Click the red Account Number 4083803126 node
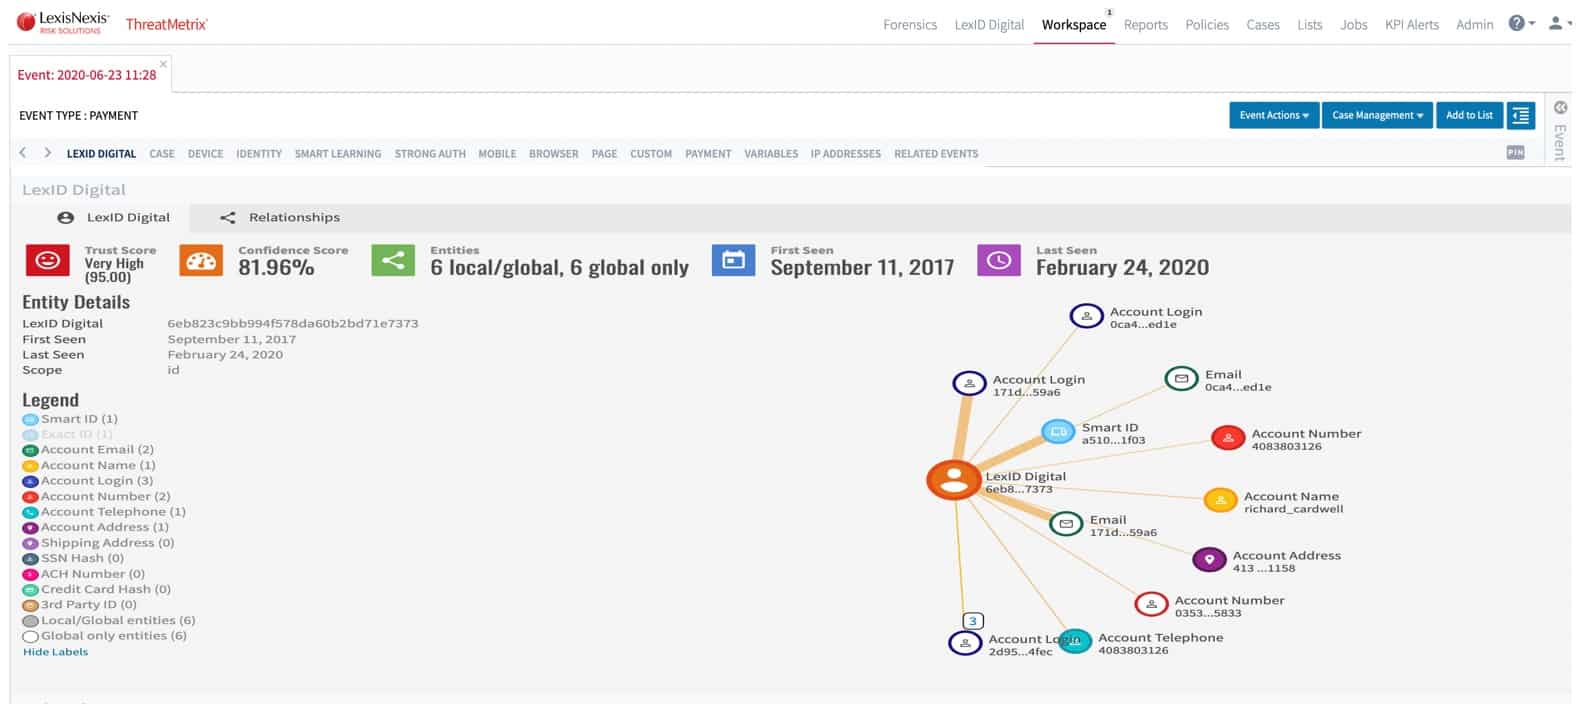The image size is (1592, 704). (1227, 437)
